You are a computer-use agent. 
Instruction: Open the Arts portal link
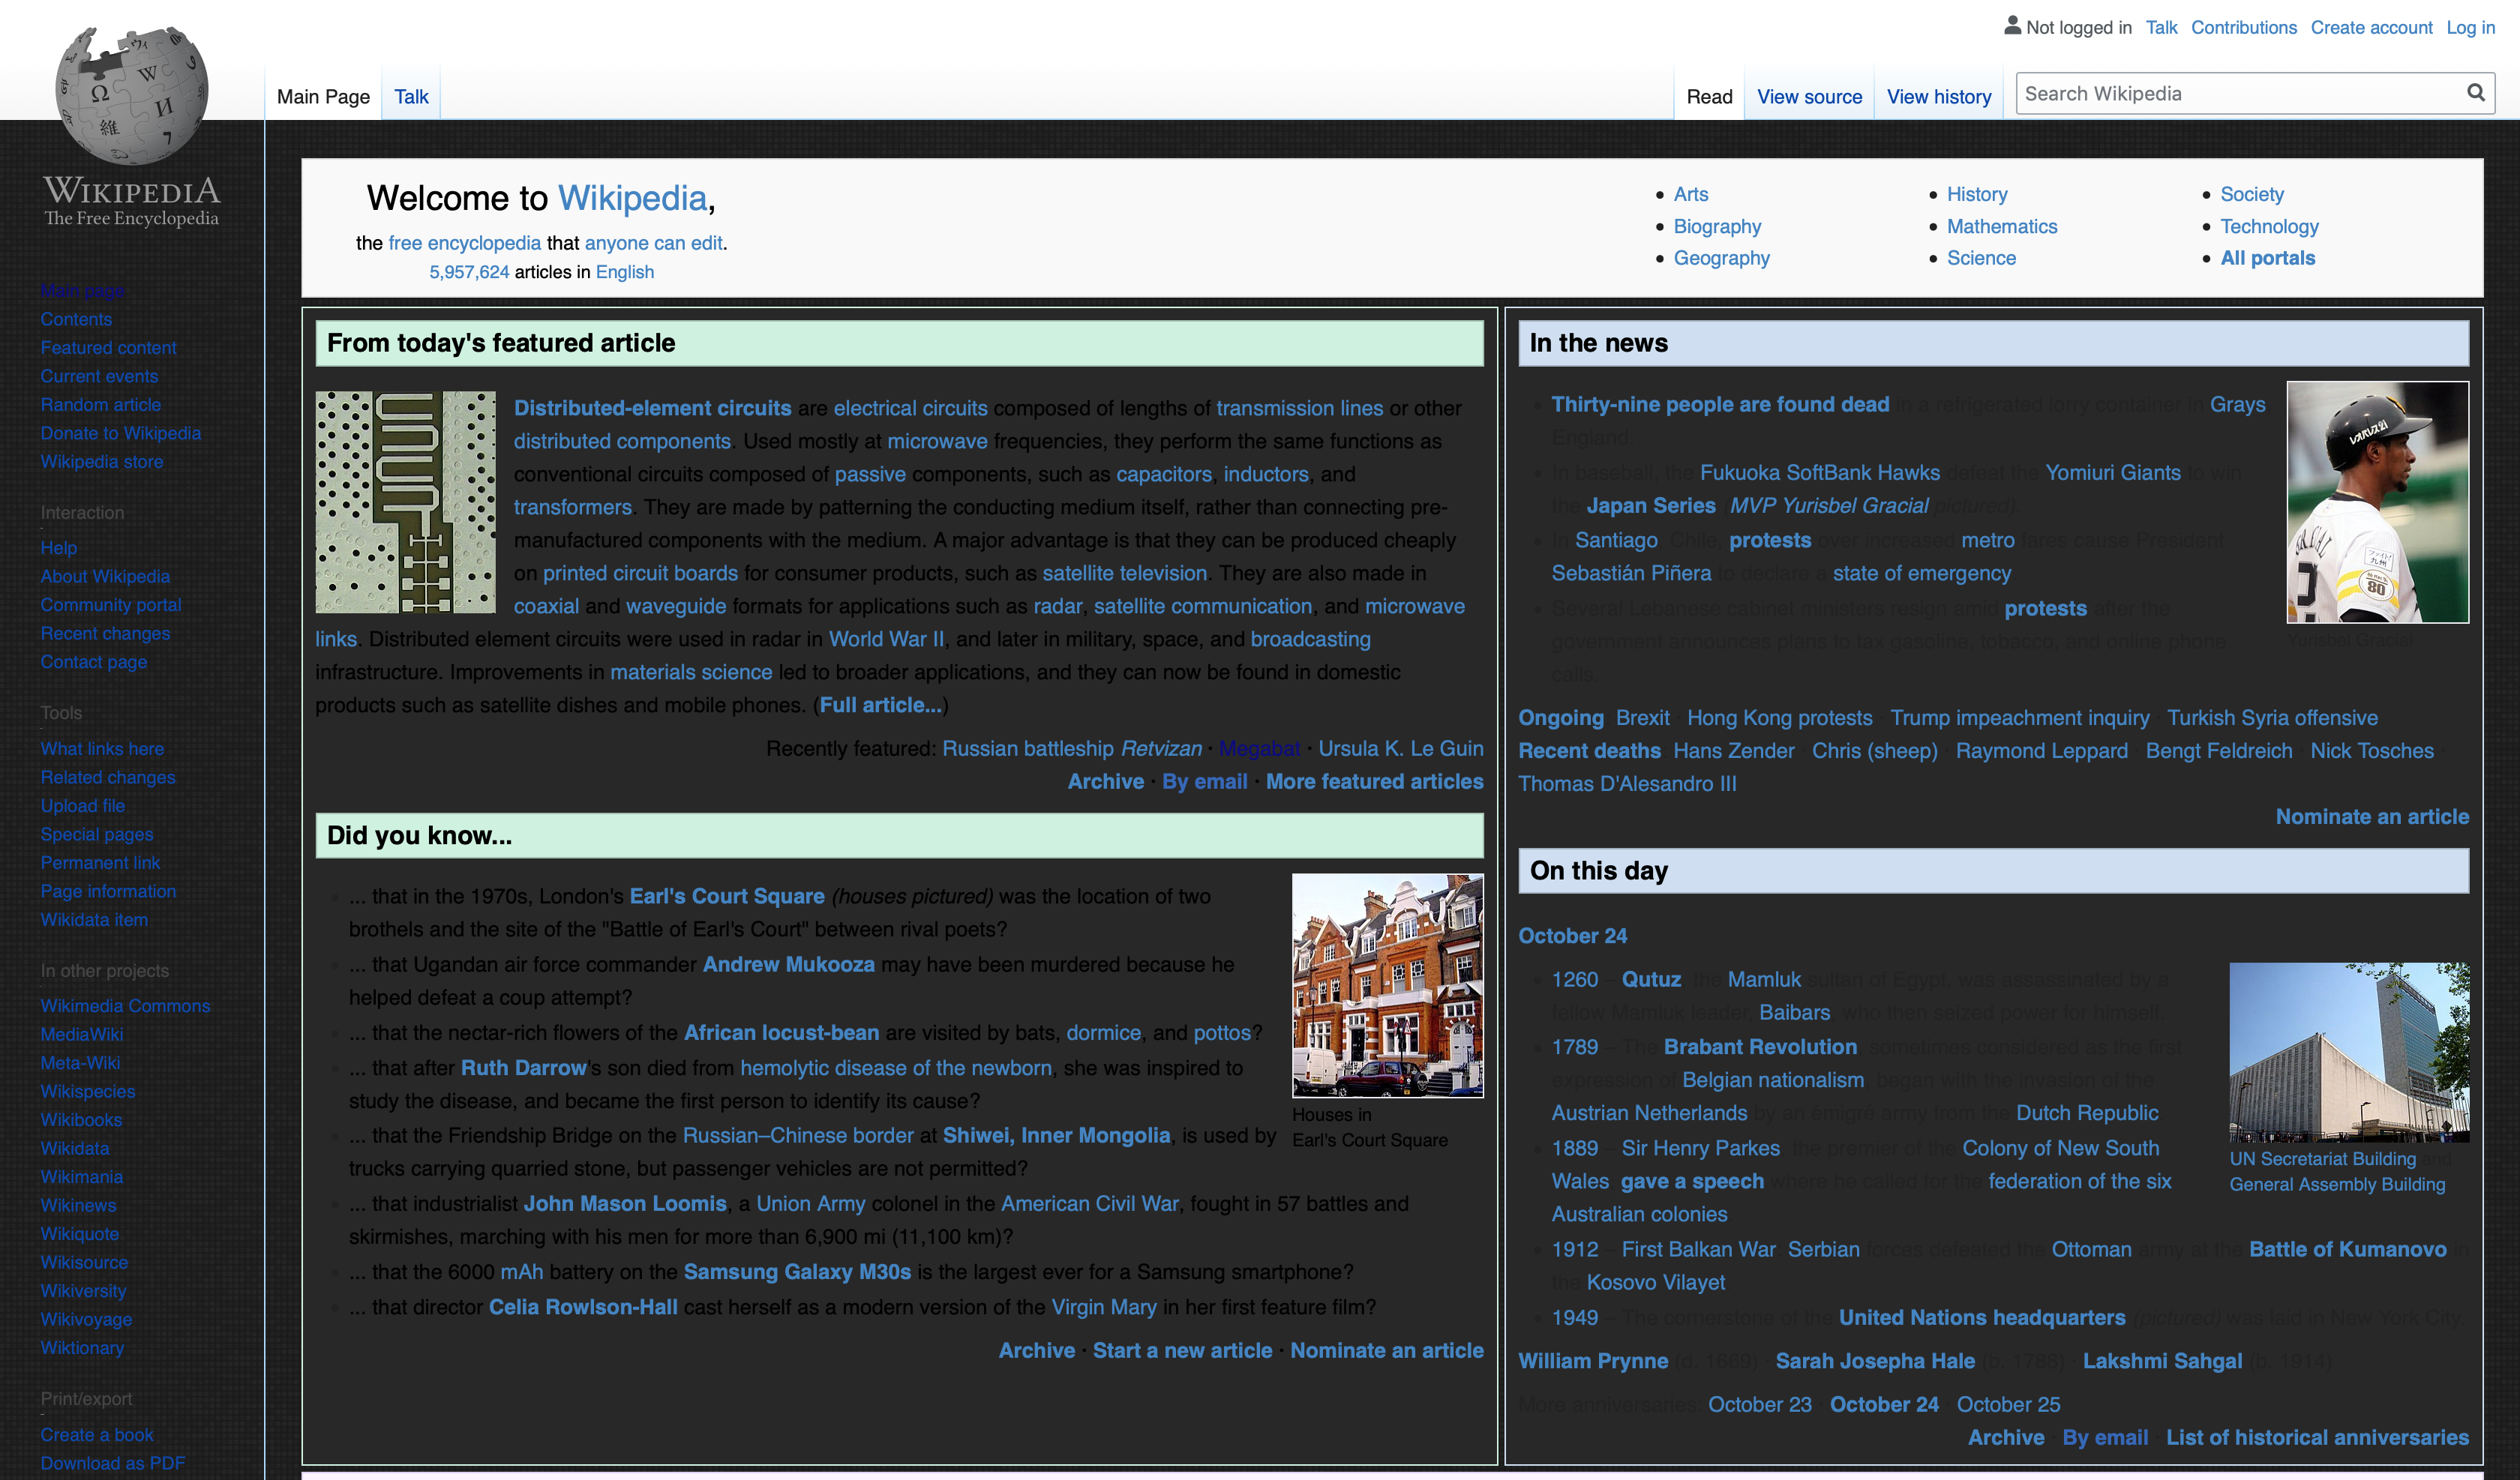(1691, 194)
